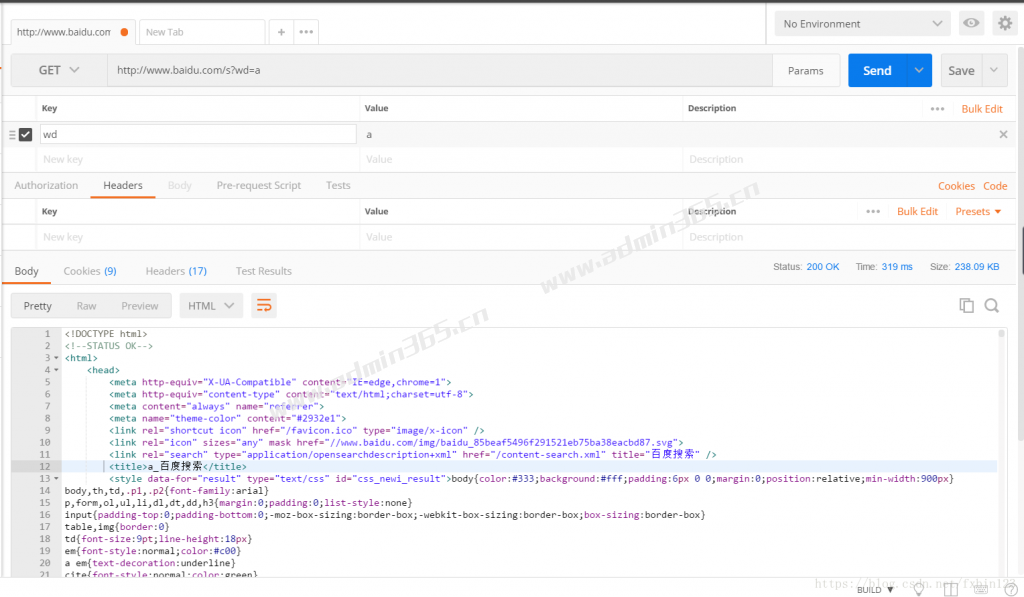Collapse the <head> node at line 4
This screenshot has height=597, width=1024.
(56, 370)
